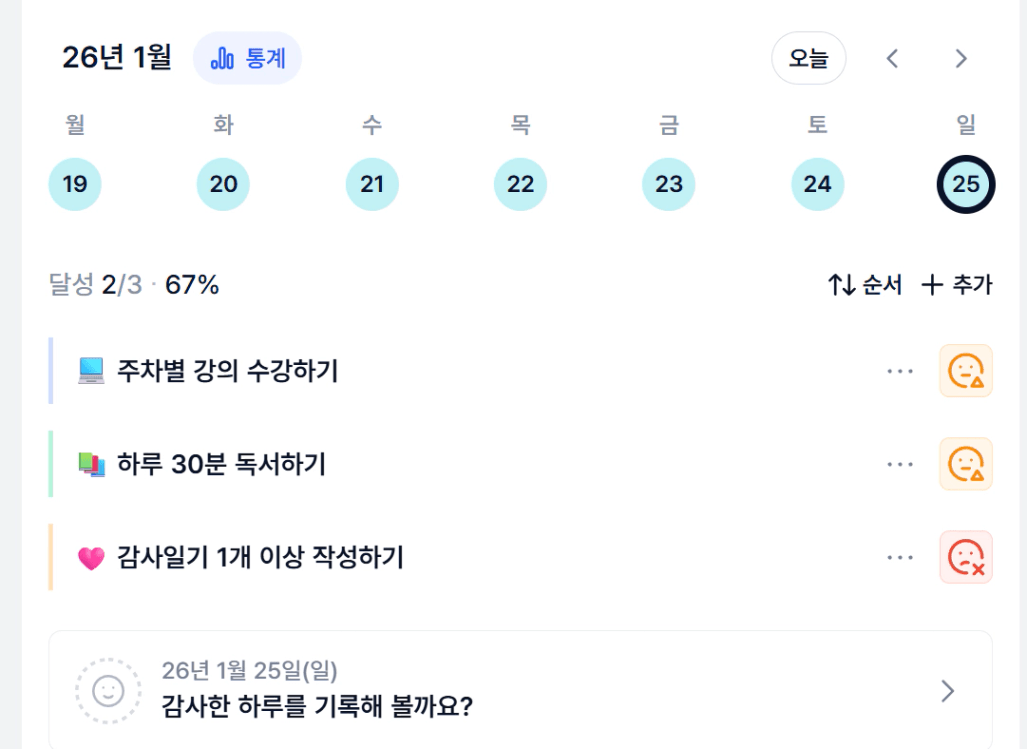Toggle the red failed face for 감사일기 habit
This screenshot has width=1027, height=749.
point(965,557)
